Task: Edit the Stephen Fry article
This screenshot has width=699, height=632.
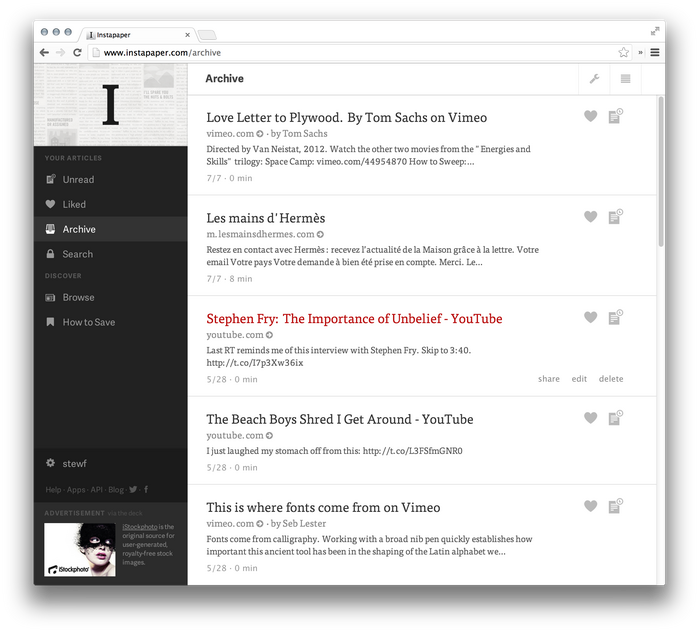Action: (x=579, y=379)
